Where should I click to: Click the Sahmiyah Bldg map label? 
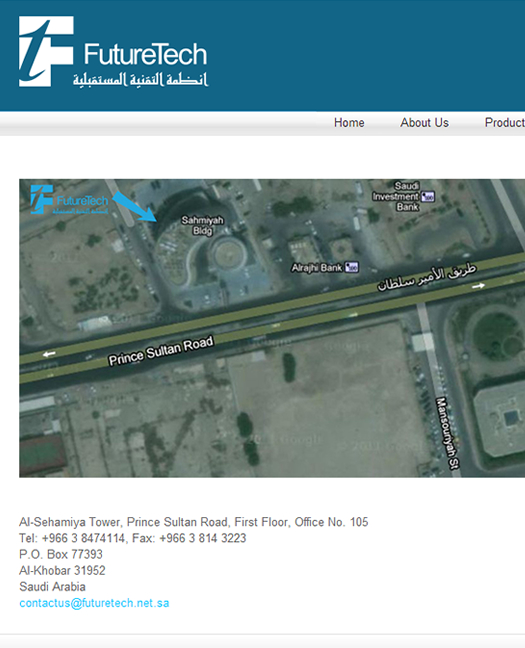203,225
